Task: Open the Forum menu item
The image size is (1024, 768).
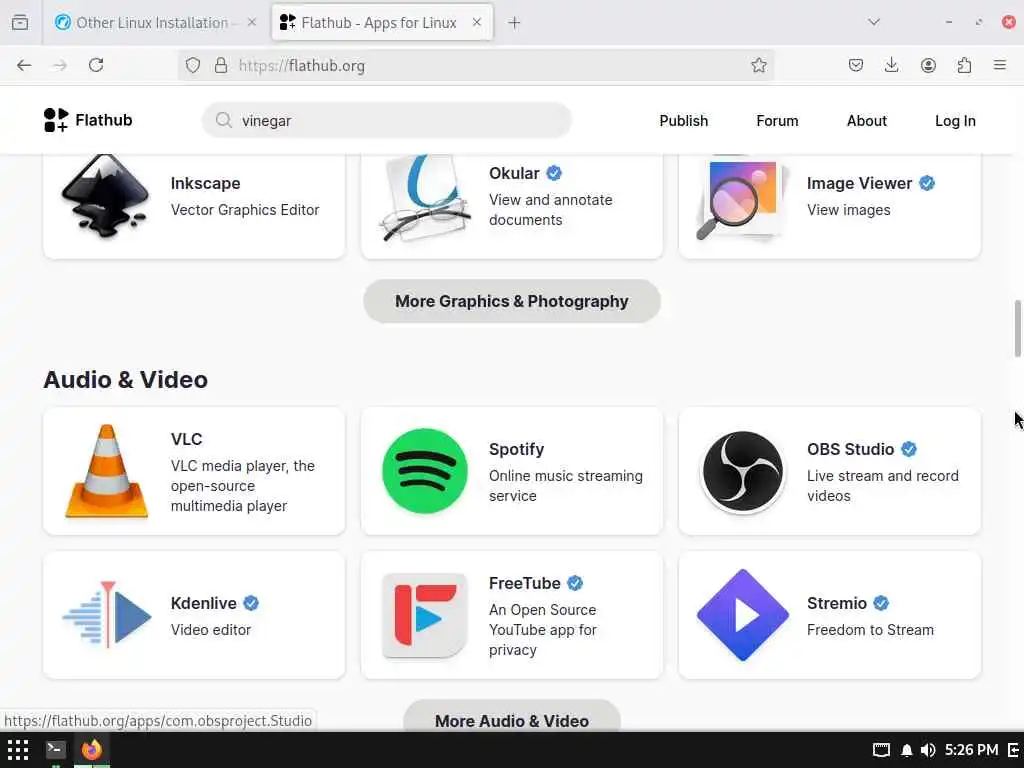Action: click(777, 121)
